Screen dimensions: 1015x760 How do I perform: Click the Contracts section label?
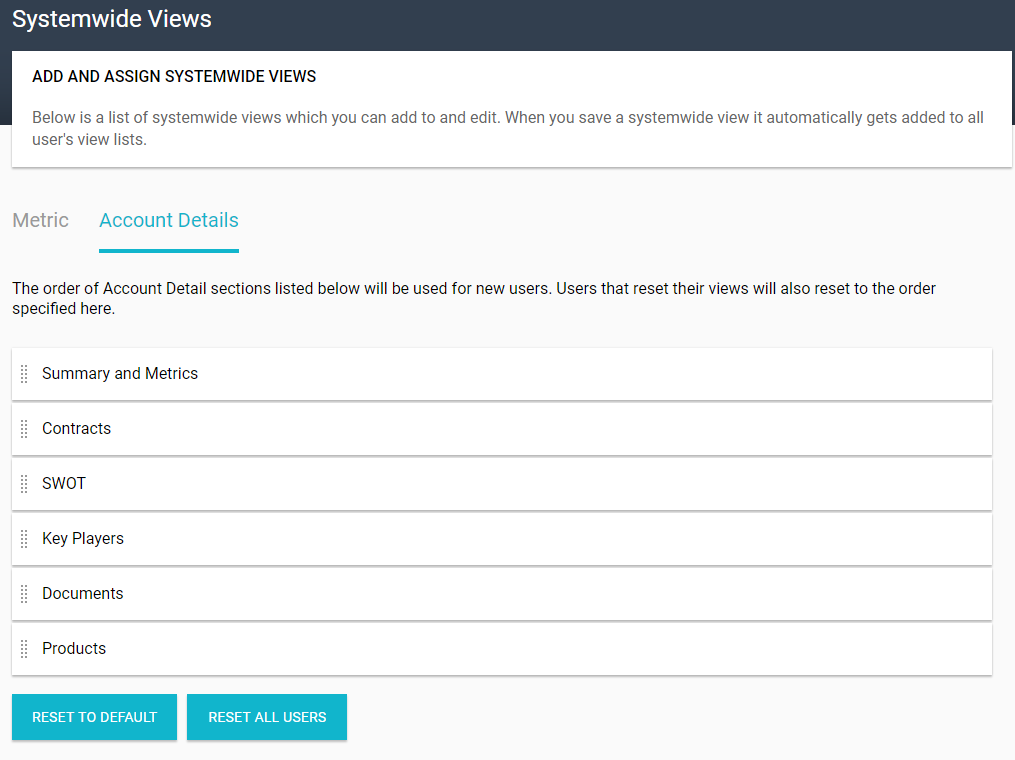[x=76, y=429]
